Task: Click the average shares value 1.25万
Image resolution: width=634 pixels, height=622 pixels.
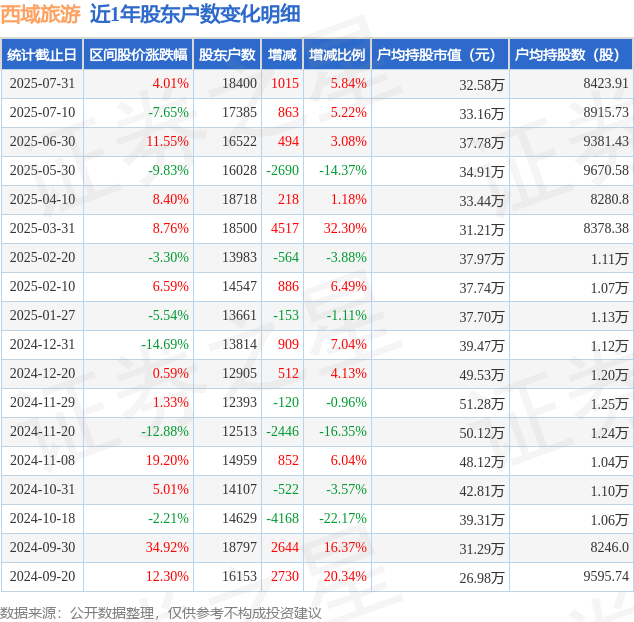Action: [610, 404]
